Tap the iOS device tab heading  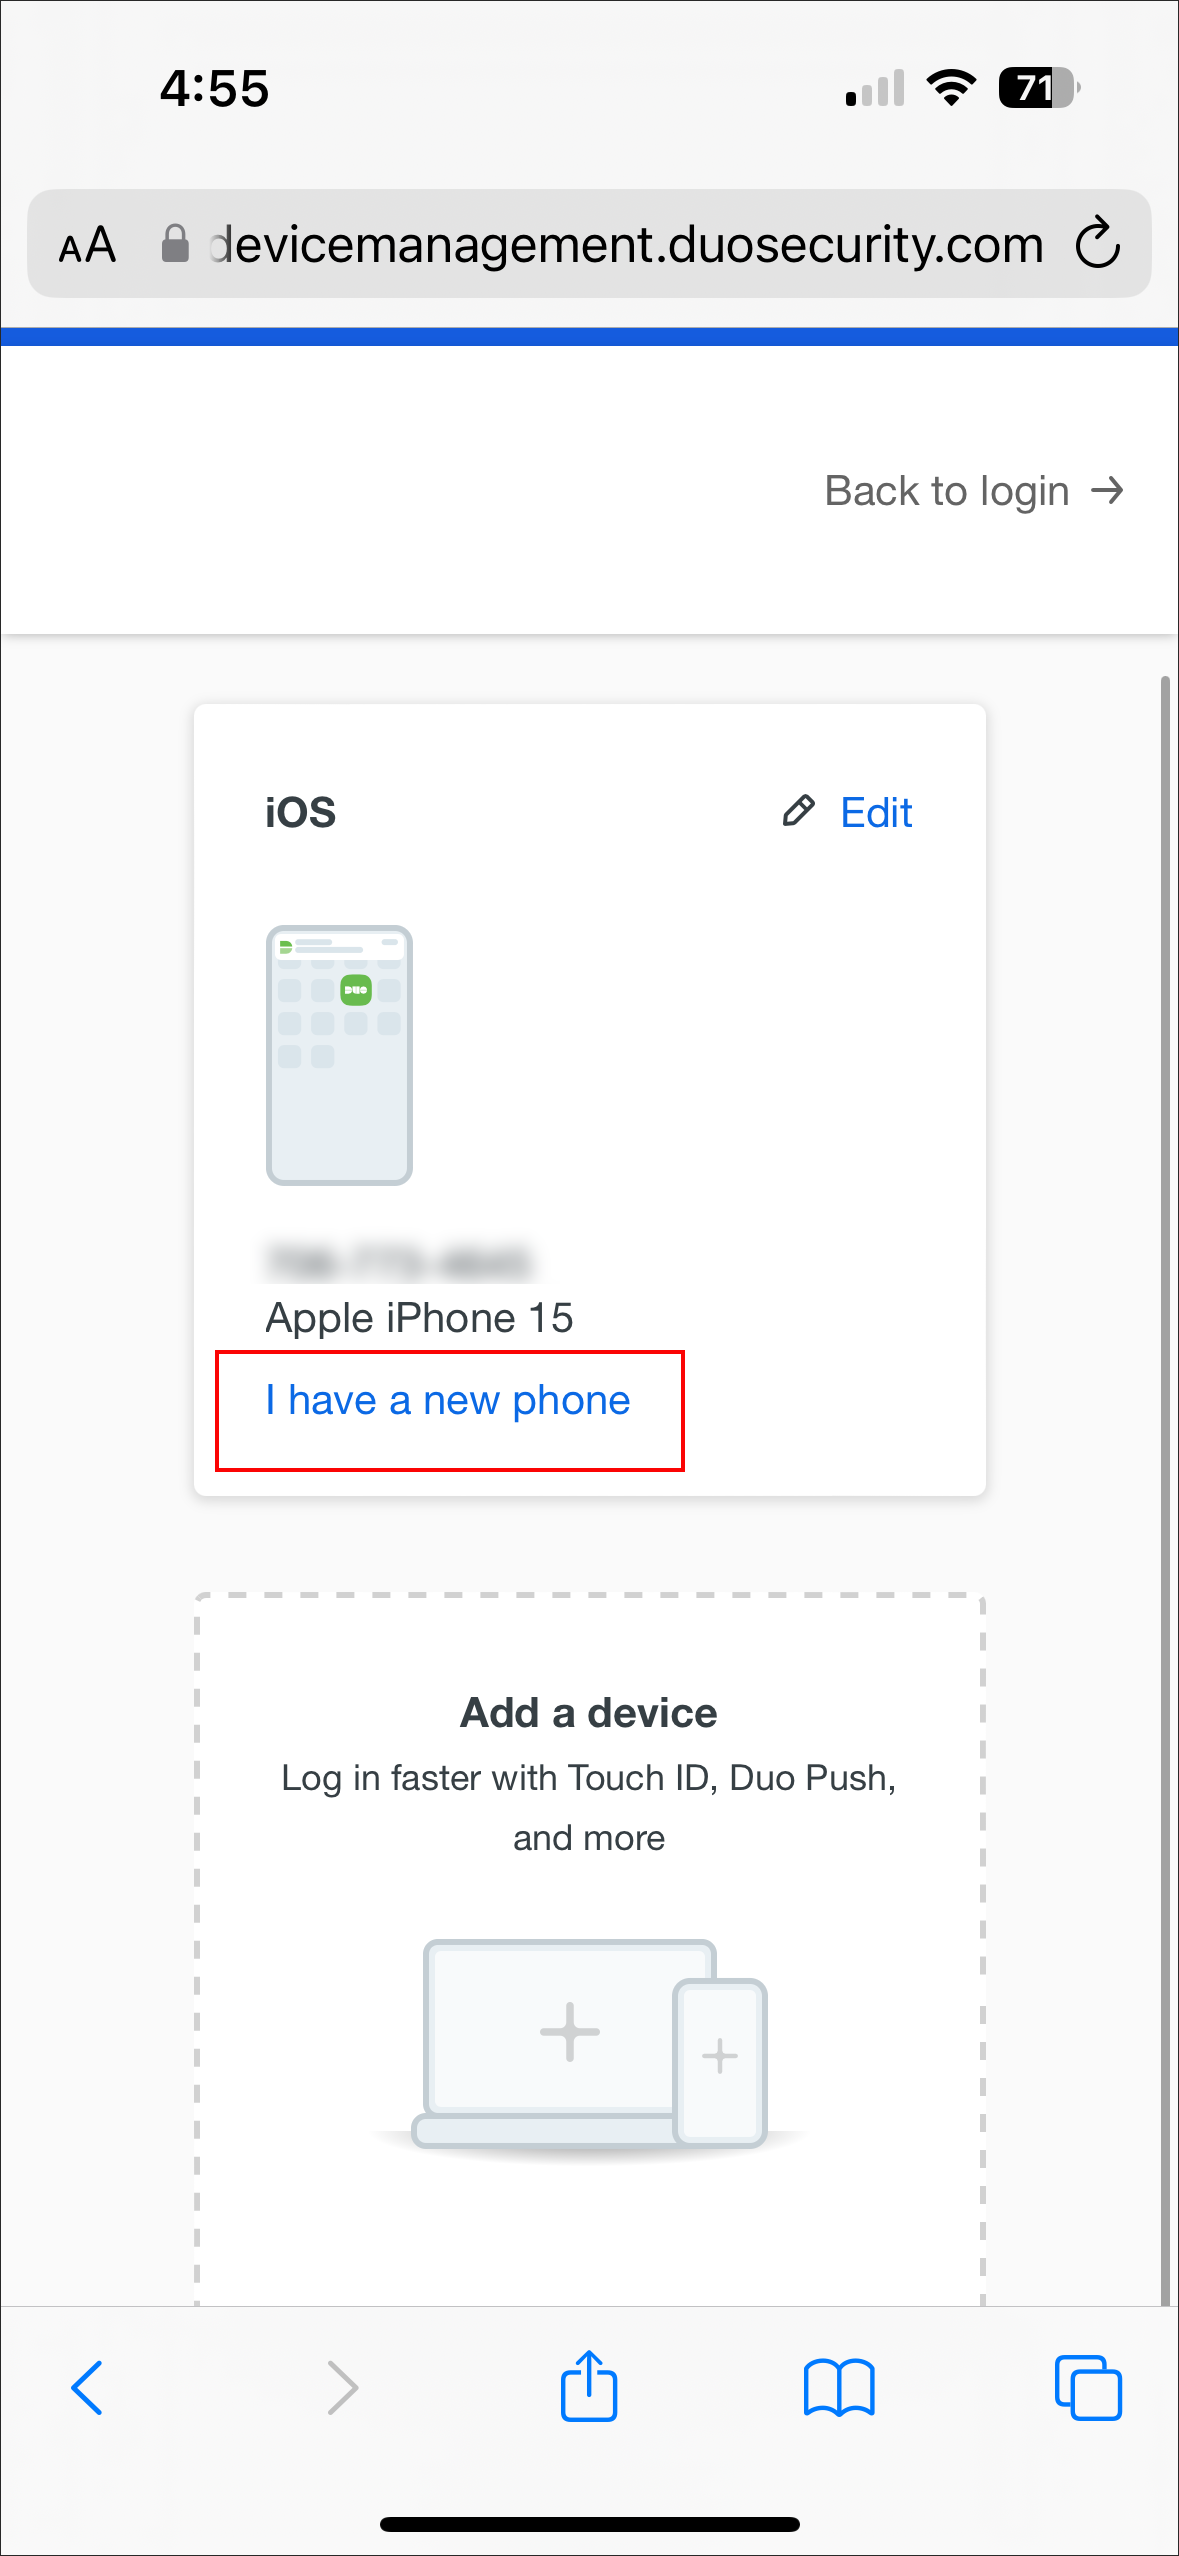click(300, 812)
